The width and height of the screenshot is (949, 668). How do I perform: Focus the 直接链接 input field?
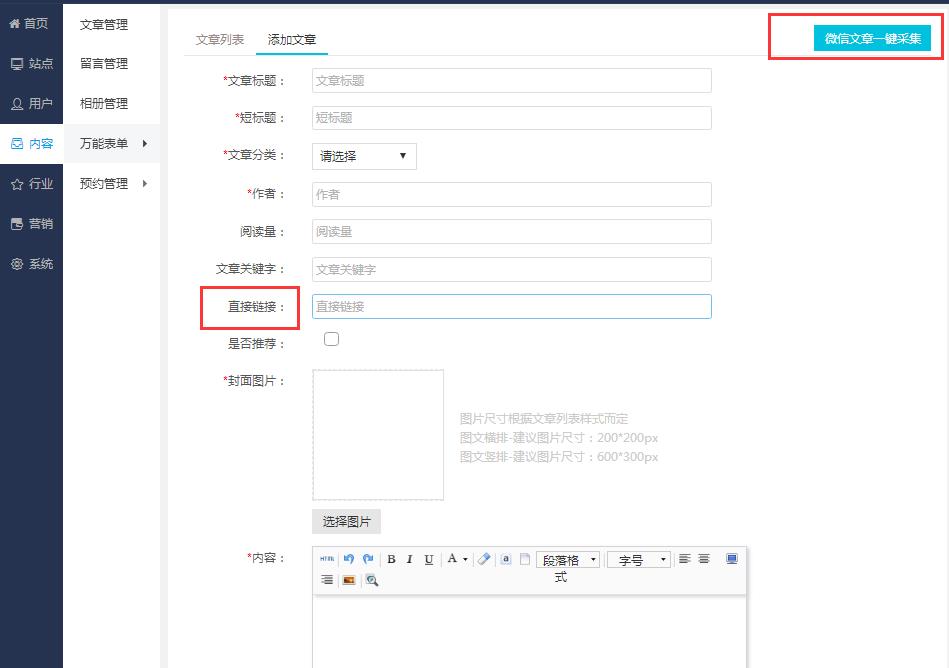click(x=511, y=307)
